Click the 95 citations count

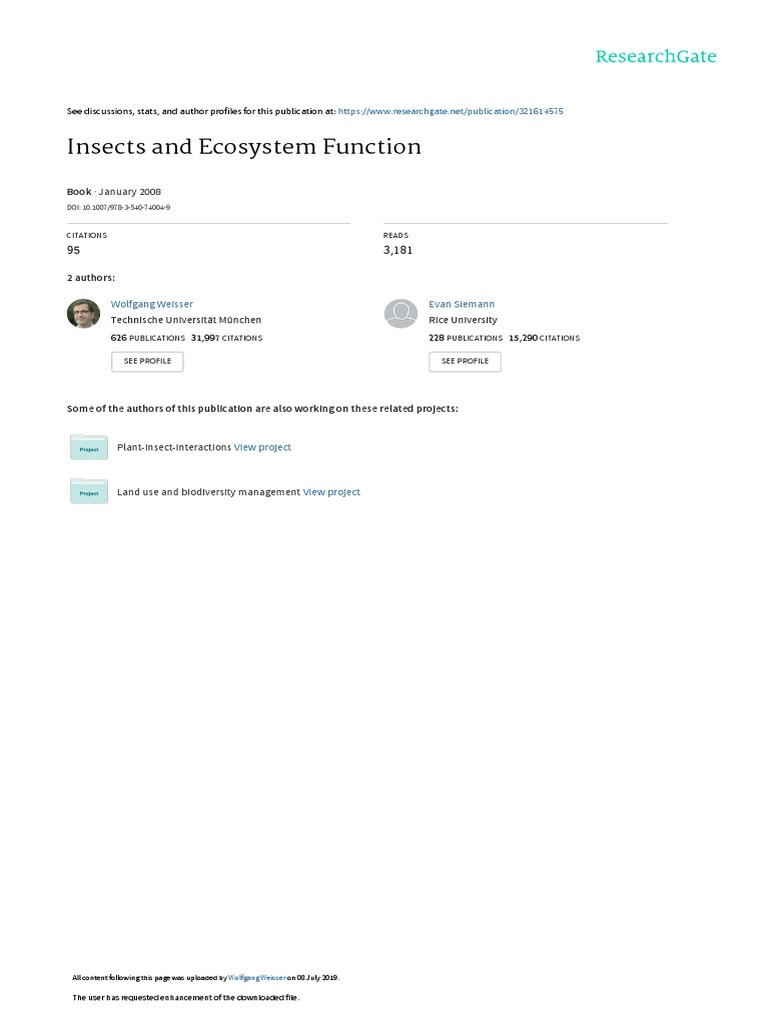(73, 250)
